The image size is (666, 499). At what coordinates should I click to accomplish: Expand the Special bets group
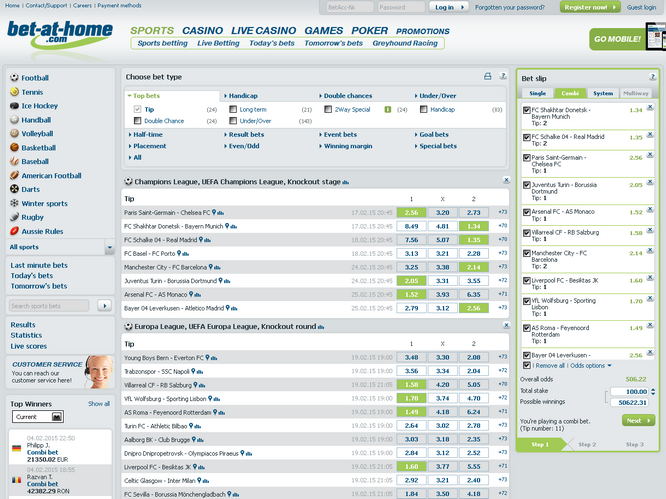436,146
